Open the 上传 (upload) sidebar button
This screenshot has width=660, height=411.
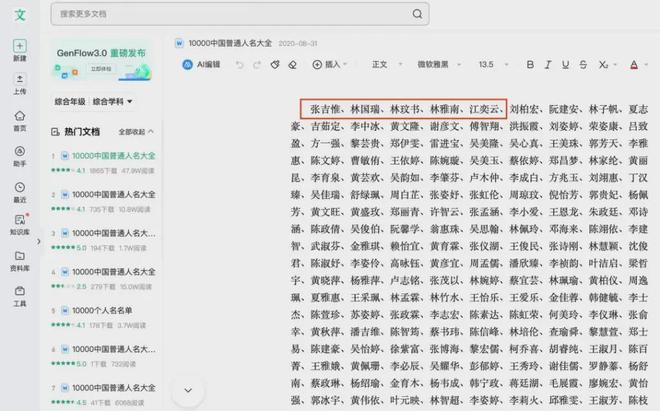click(x=20, y=84)
